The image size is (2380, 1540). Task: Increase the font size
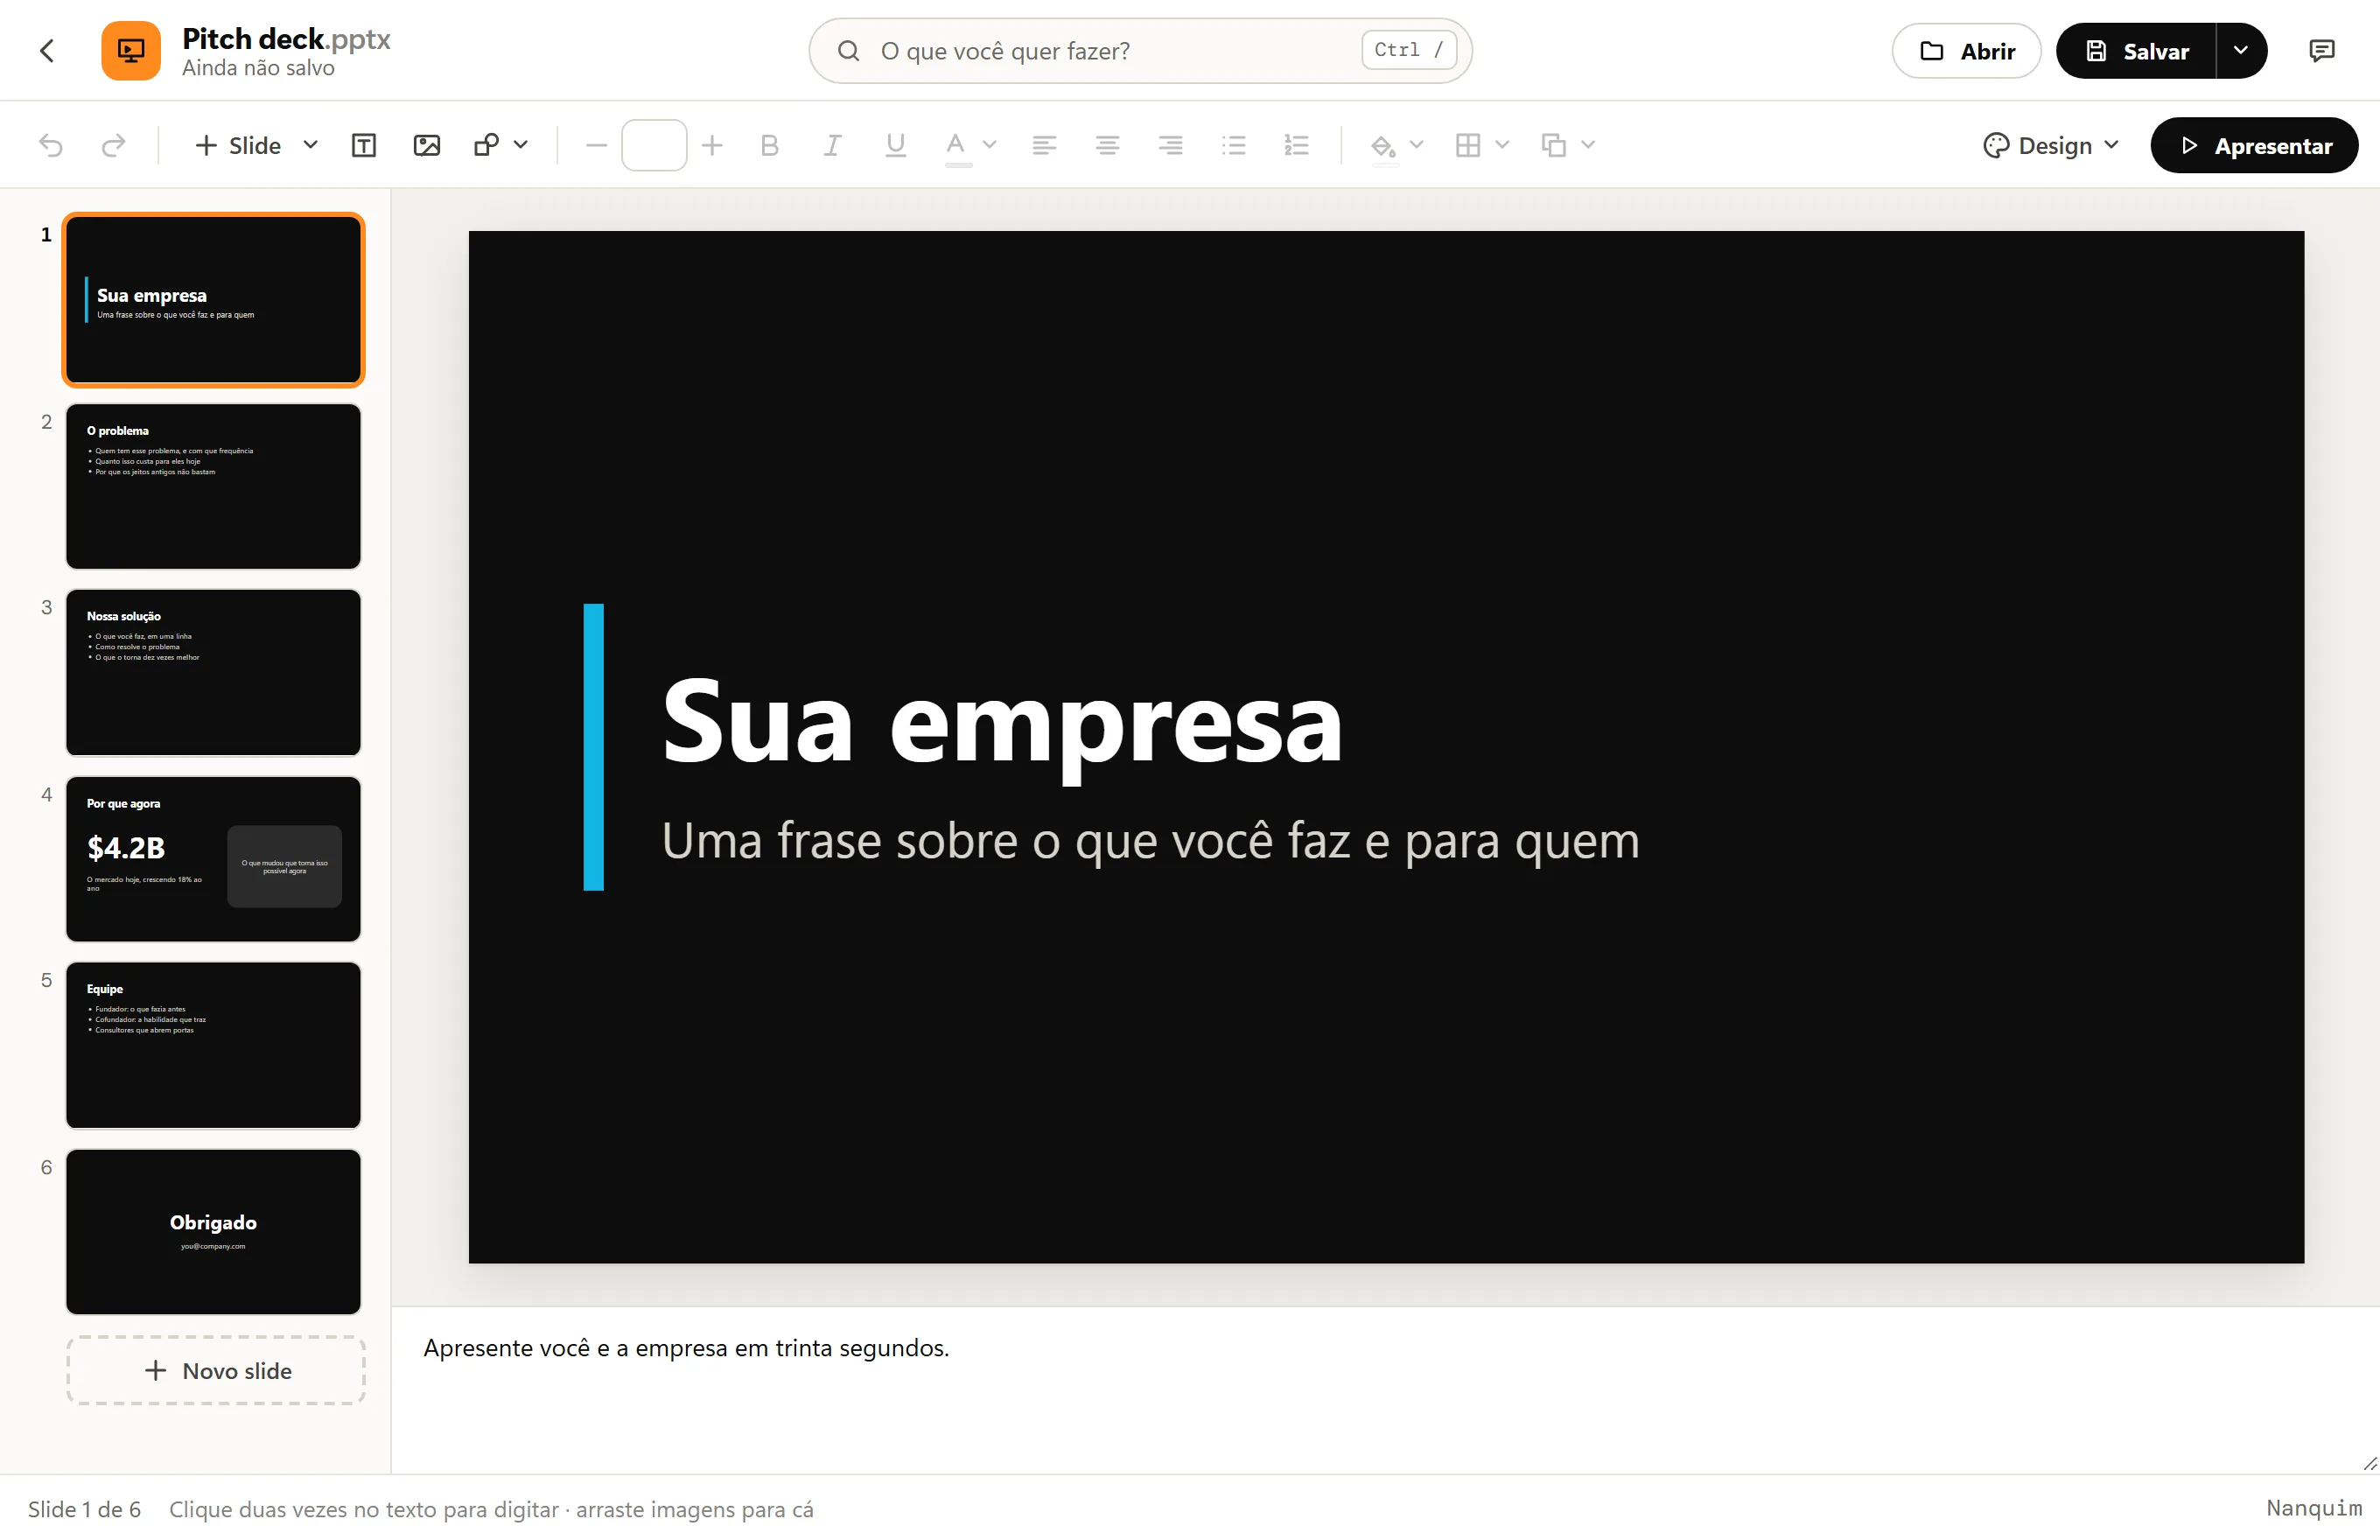[712, 146]
